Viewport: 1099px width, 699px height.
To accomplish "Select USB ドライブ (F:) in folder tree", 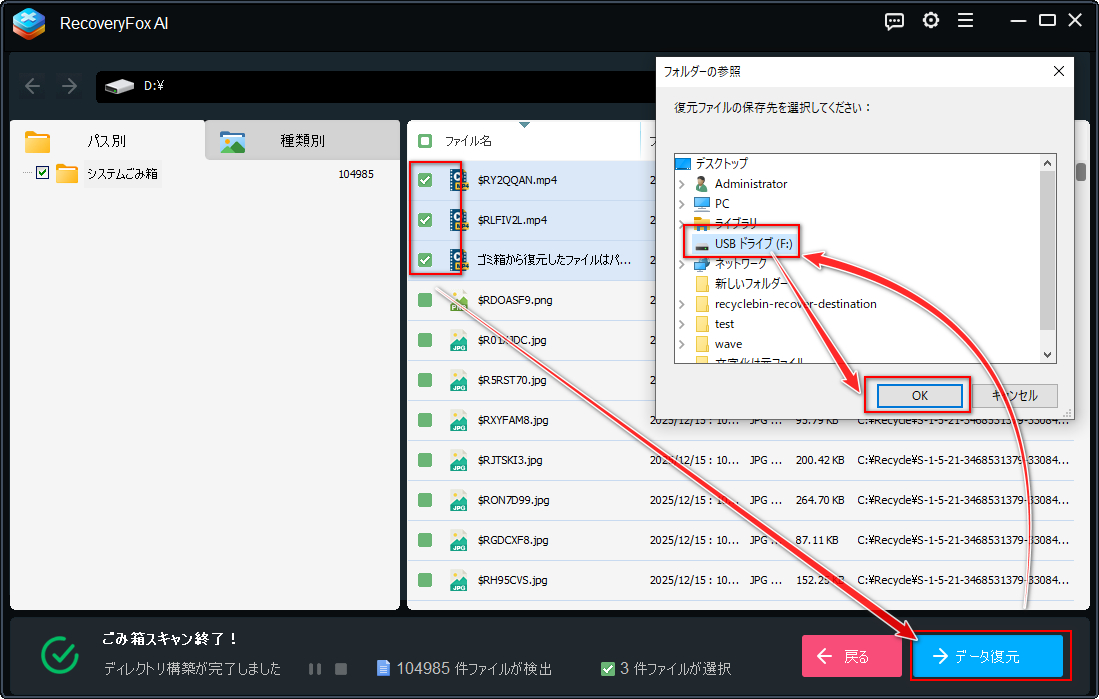I will [753, 244].
